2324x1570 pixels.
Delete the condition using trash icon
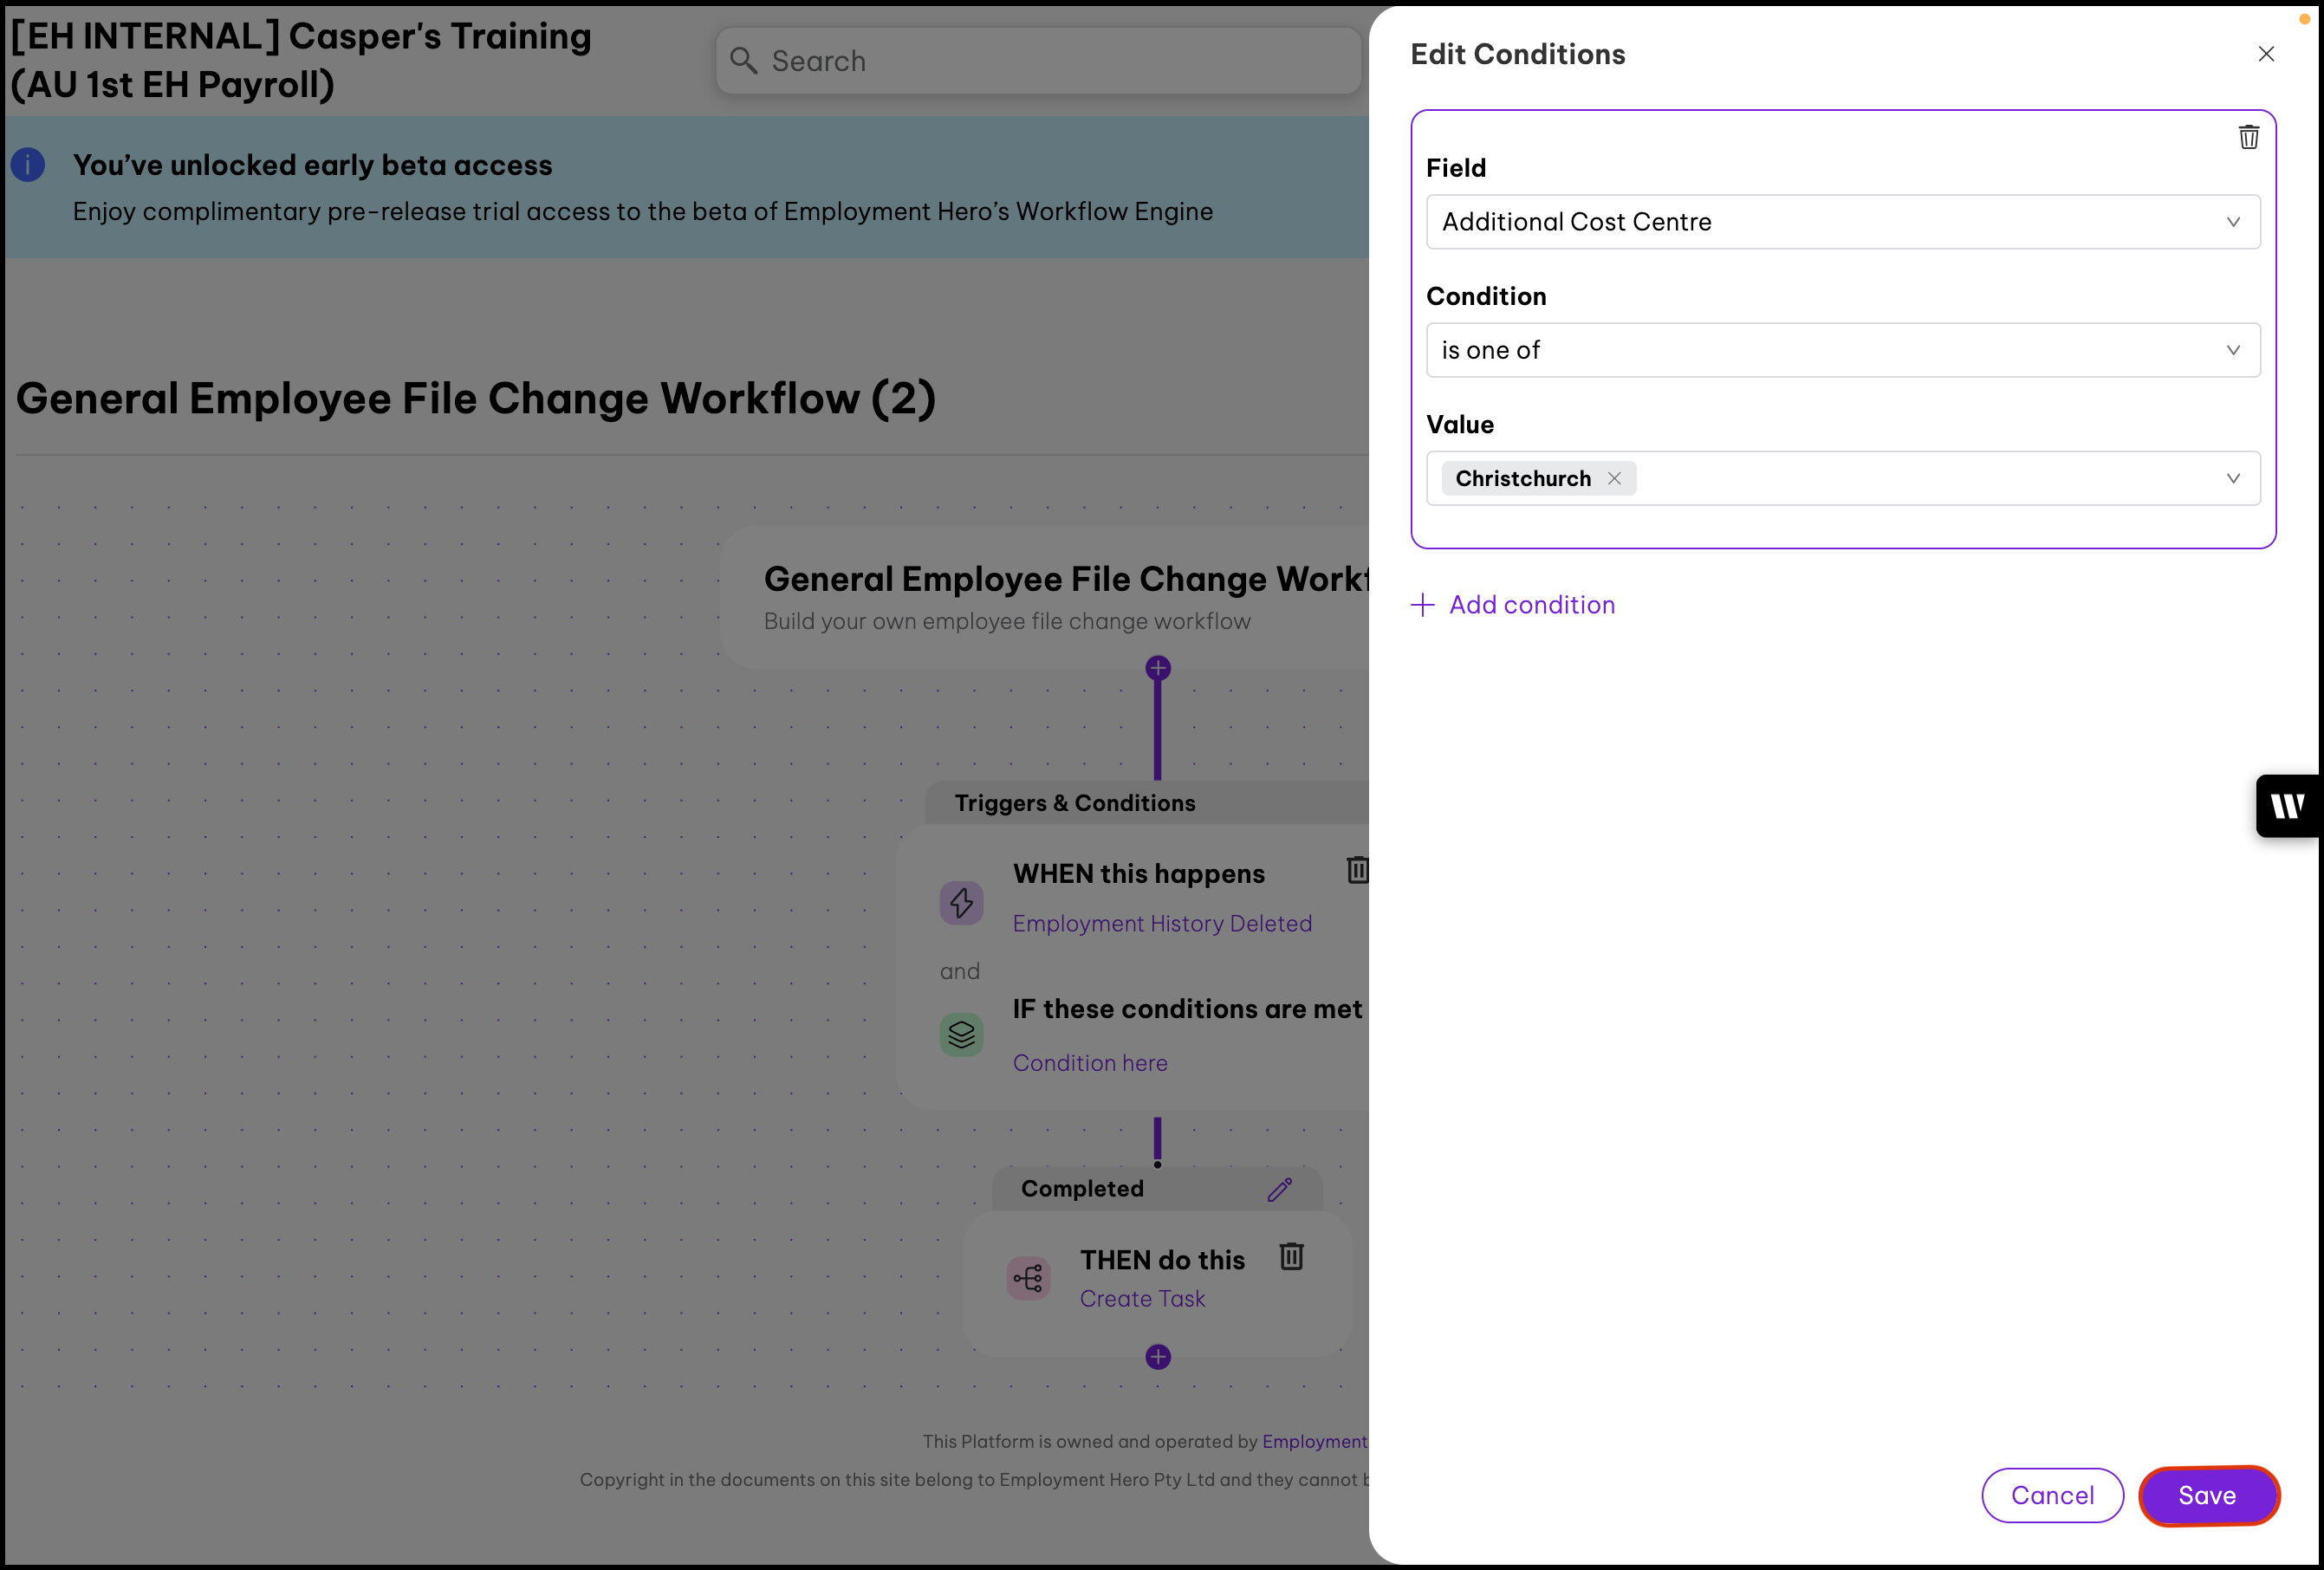[2248, 137]
